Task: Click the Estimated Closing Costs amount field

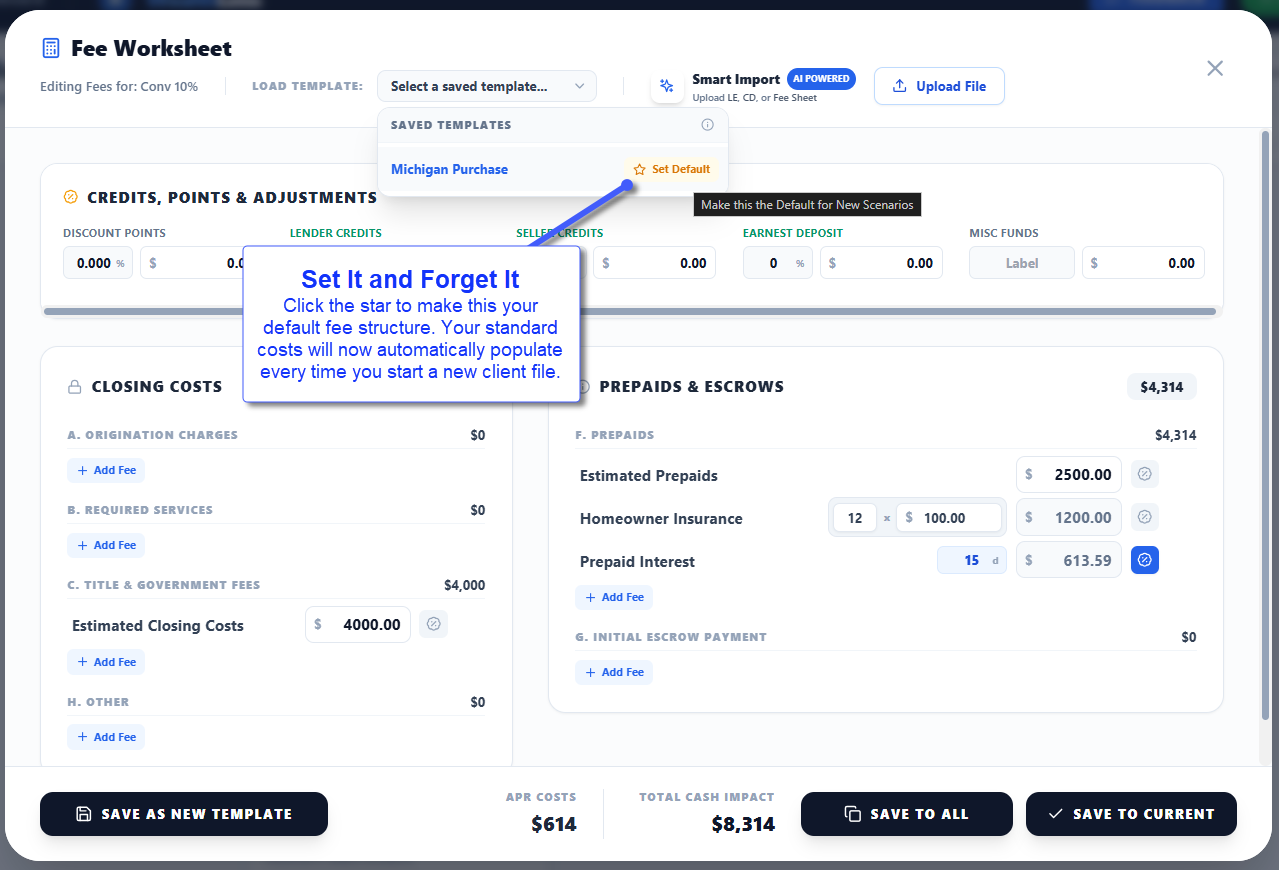Action: point(358,624)
